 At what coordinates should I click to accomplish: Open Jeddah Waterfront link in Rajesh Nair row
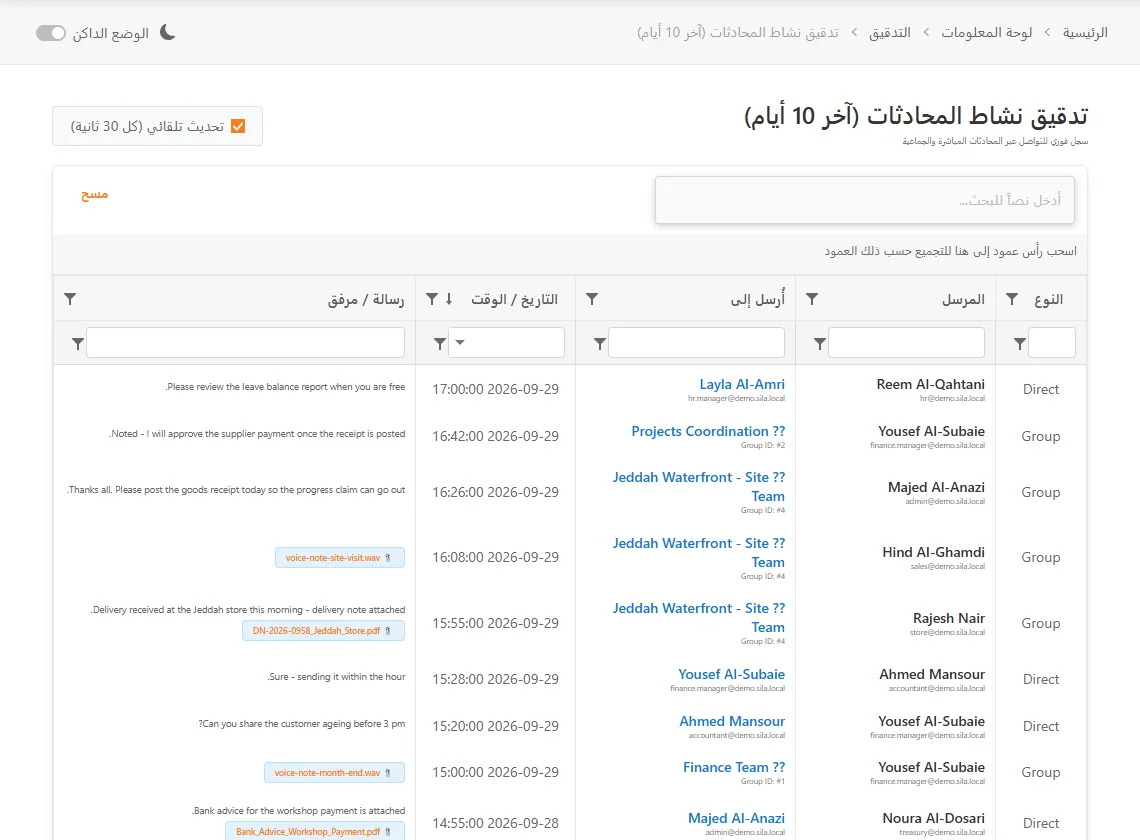[x=699, y=617]
